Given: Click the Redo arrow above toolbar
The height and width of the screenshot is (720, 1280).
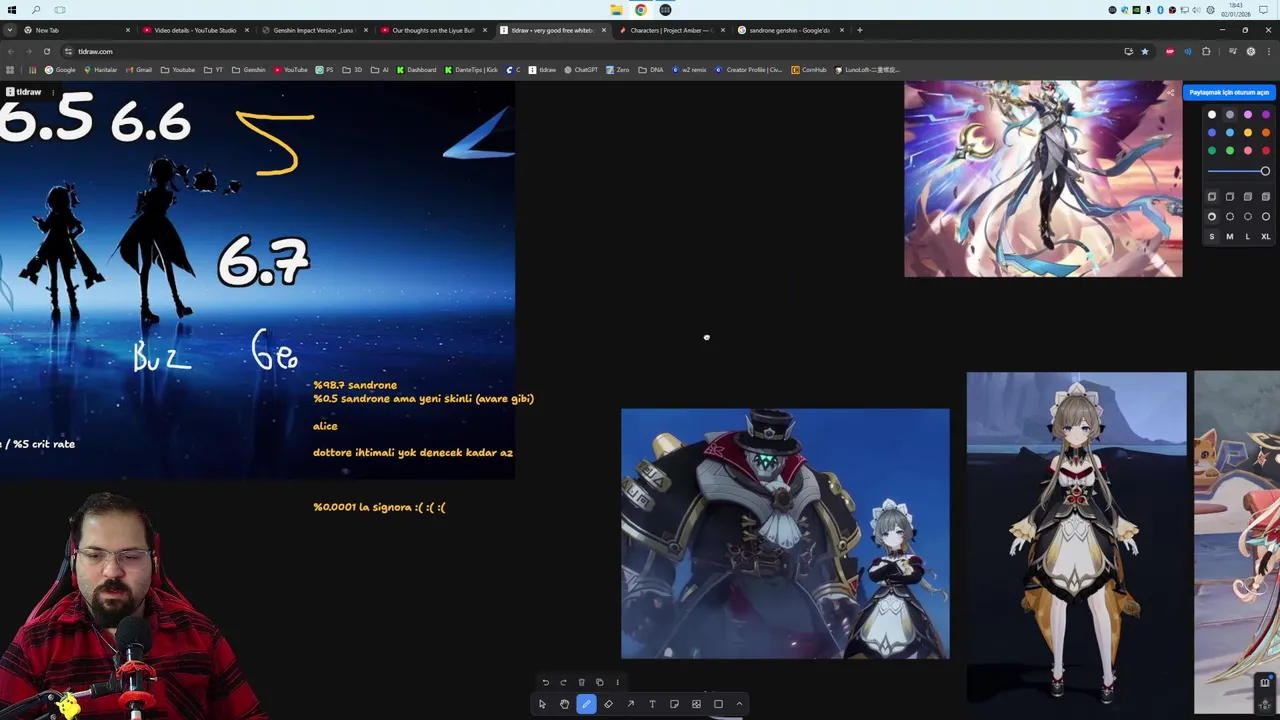Looking at the screenshot, I should tap(563, 682).
